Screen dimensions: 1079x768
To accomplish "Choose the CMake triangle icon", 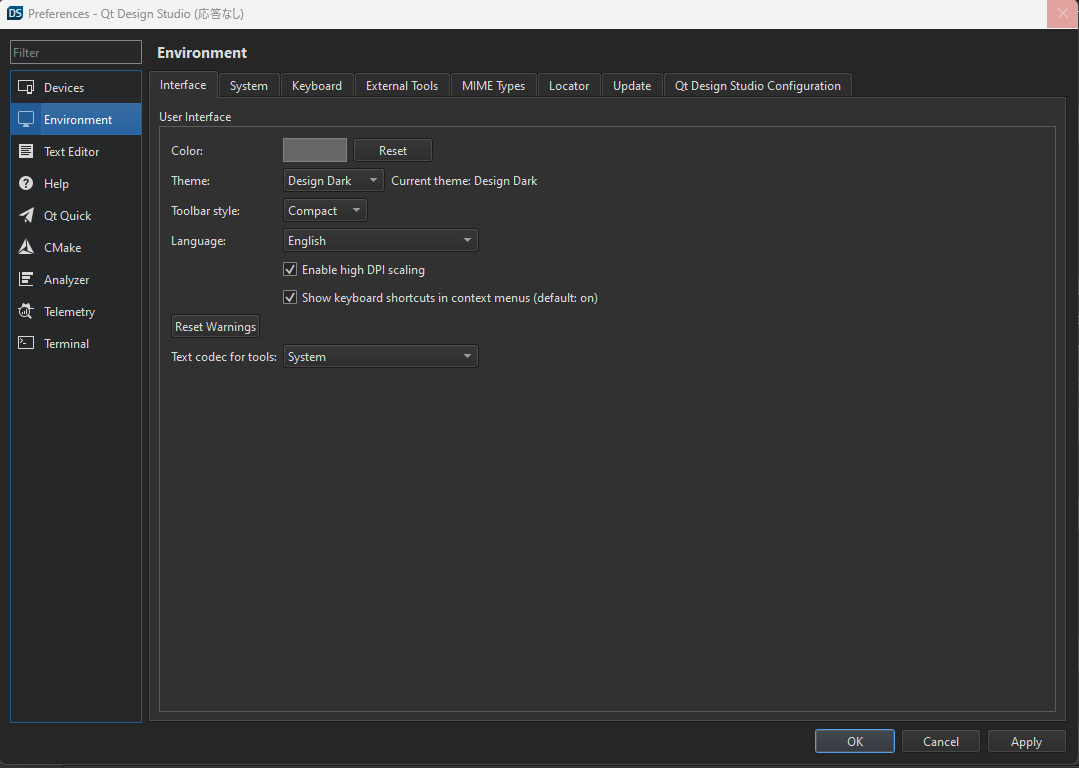I will click(26, 247).
